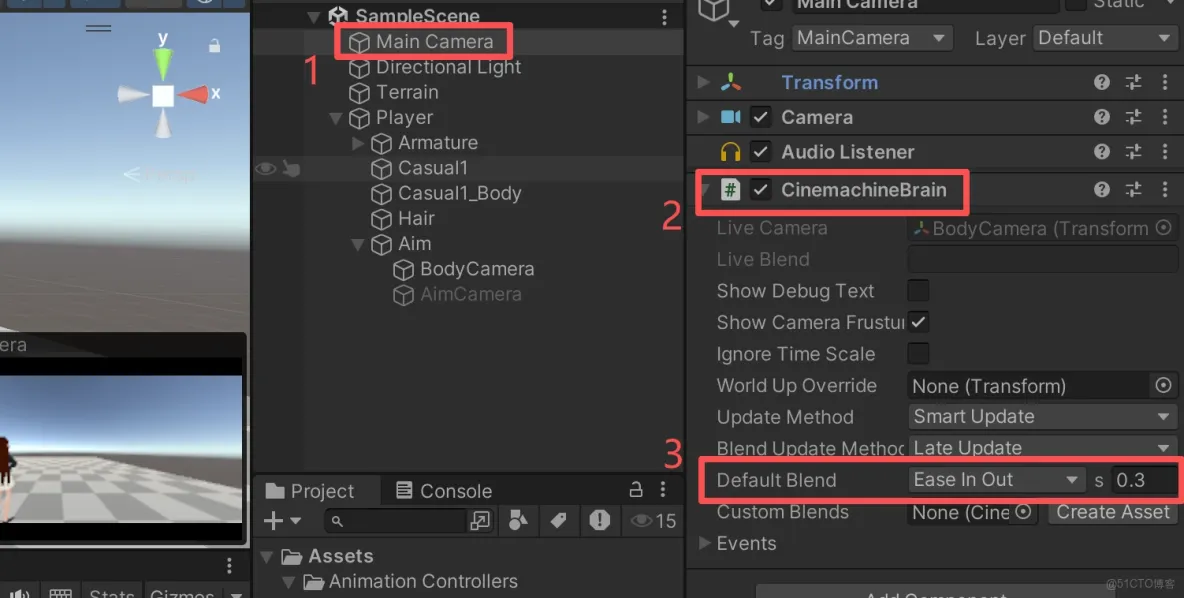Screen dimensions: 1184x598
Task: Open the Update Method dropdown
Action: [1041, 417]
